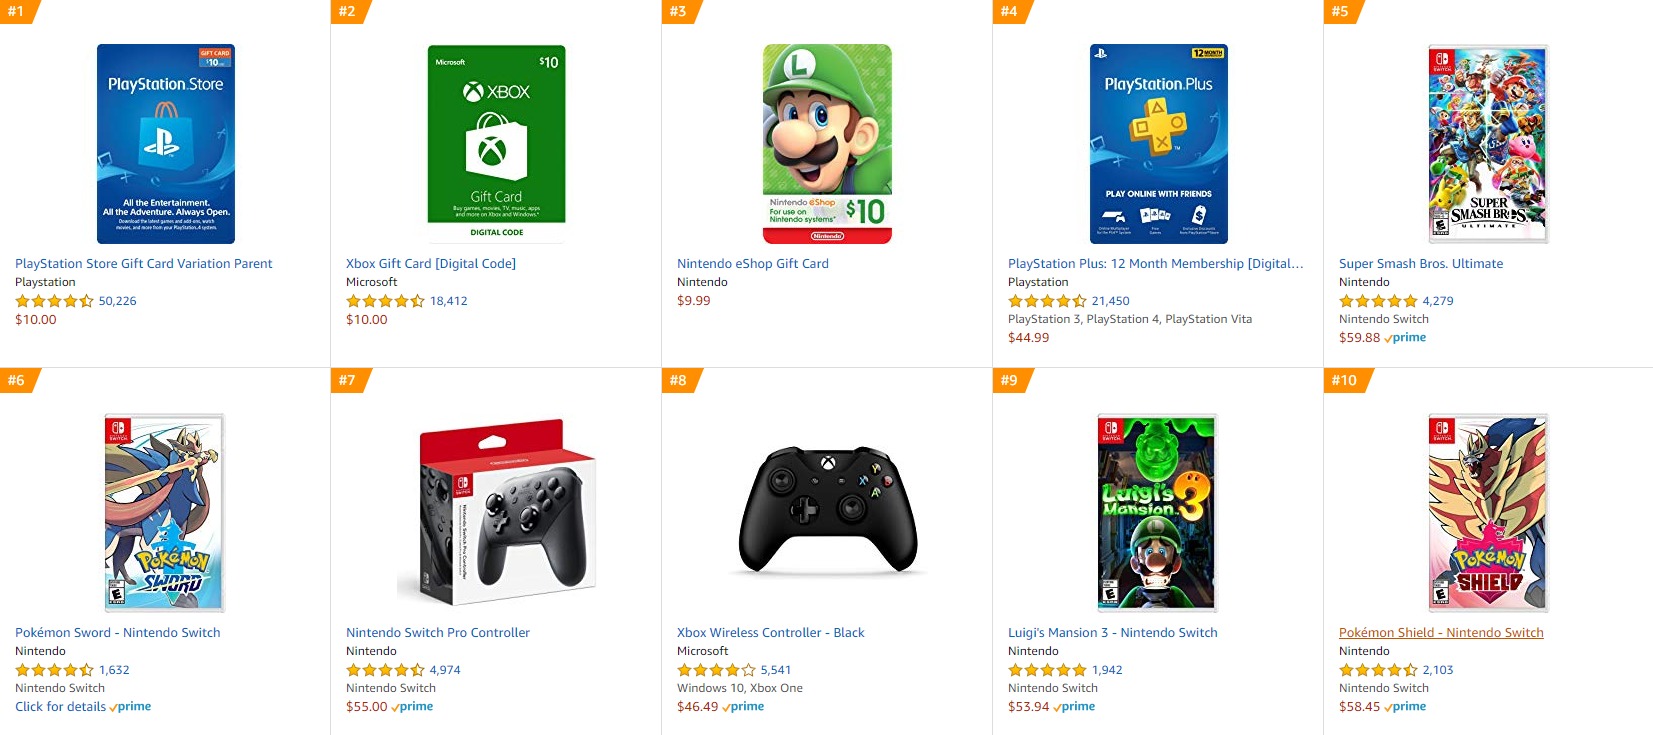Click the PlayStation Plus membership image

click(1158, 144)
